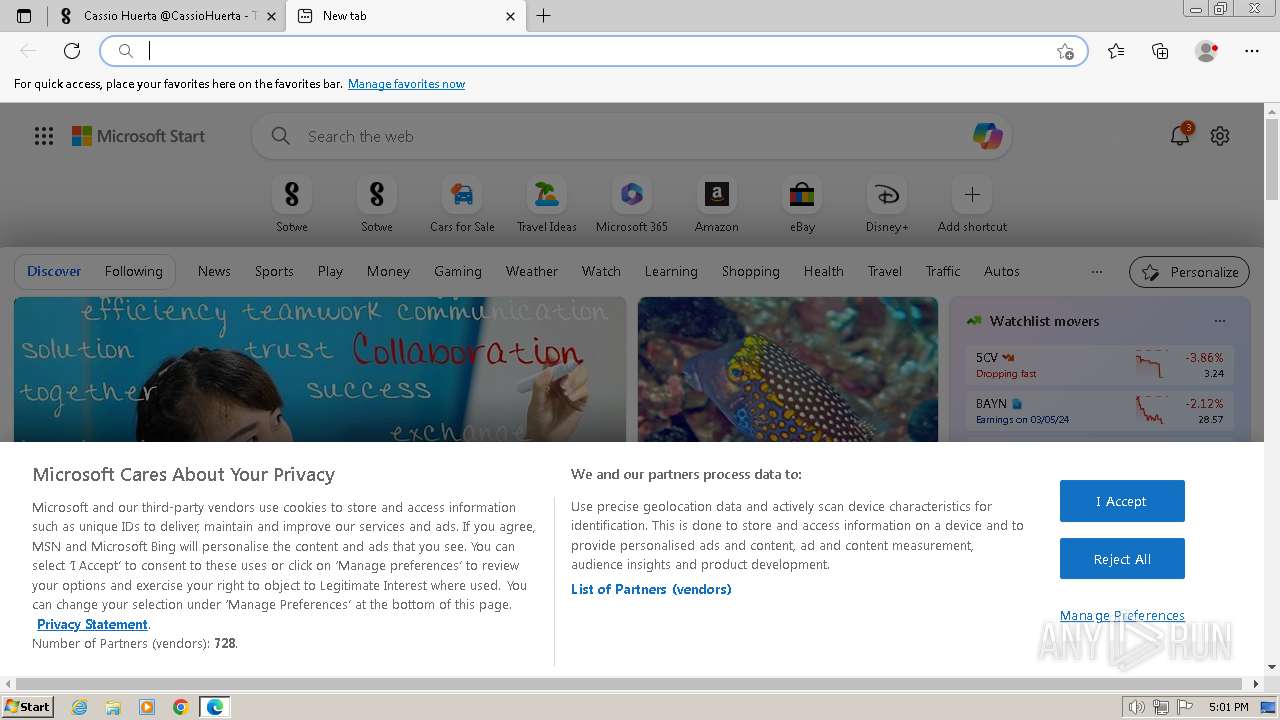The height and width of the screenshot is (720, 1280).
Task: Click the Windows Start button
Action: [x=27, y=707]
